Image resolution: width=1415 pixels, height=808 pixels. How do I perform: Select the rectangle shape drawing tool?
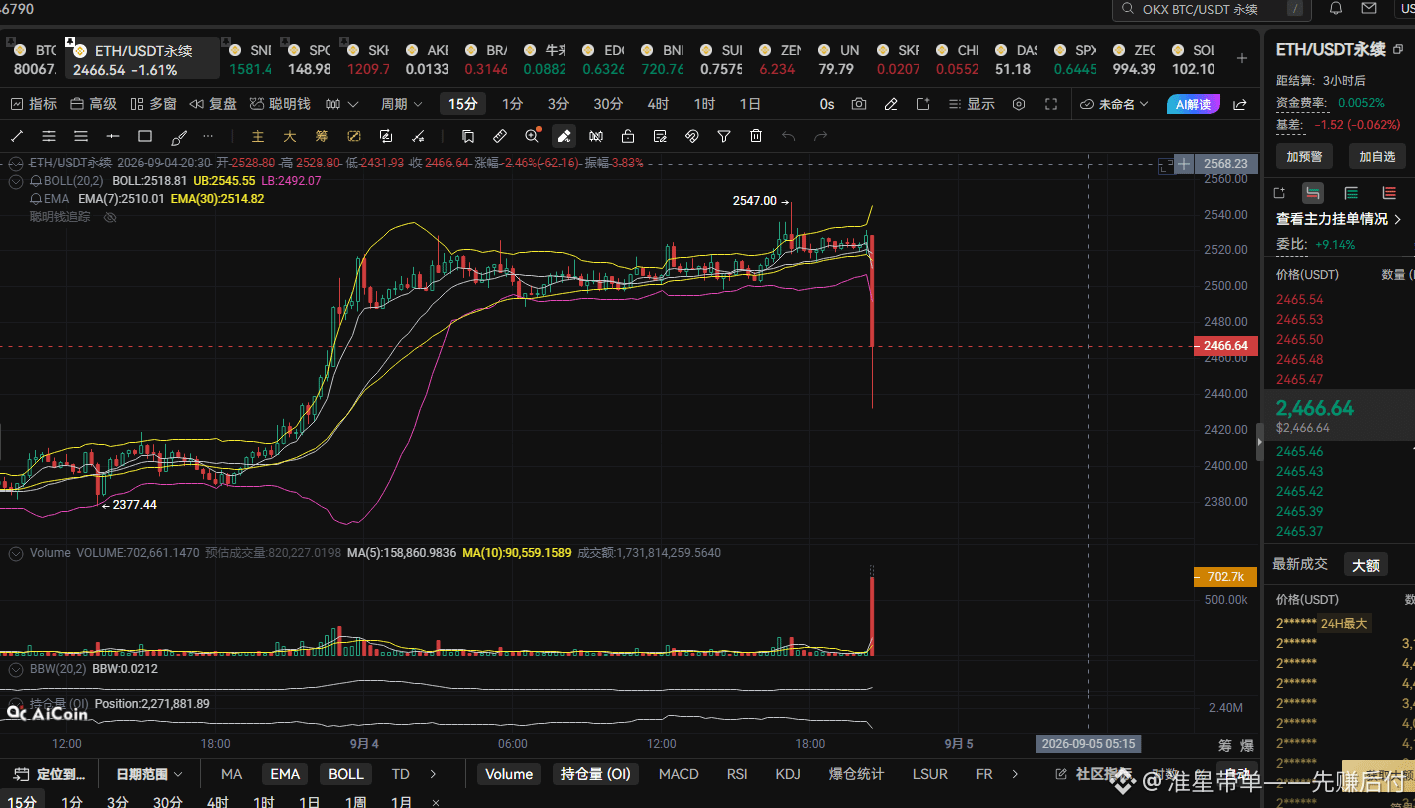[x=145, y=136]
